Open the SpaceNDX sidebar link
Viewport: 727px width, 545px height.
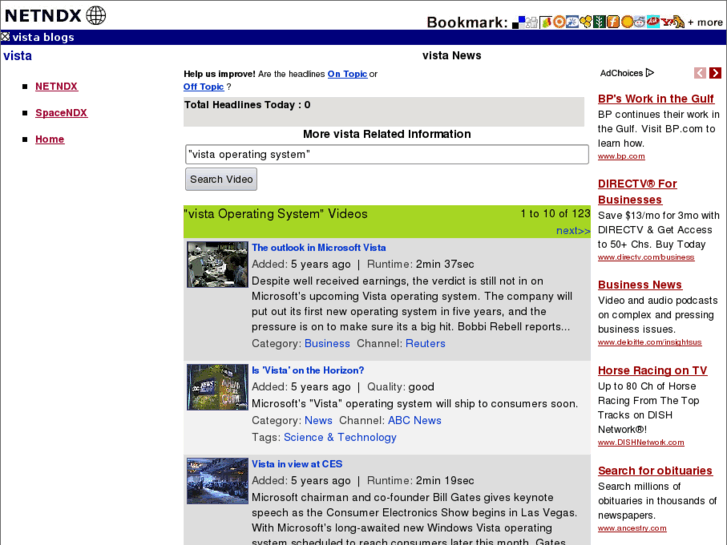tap(61, 113)
